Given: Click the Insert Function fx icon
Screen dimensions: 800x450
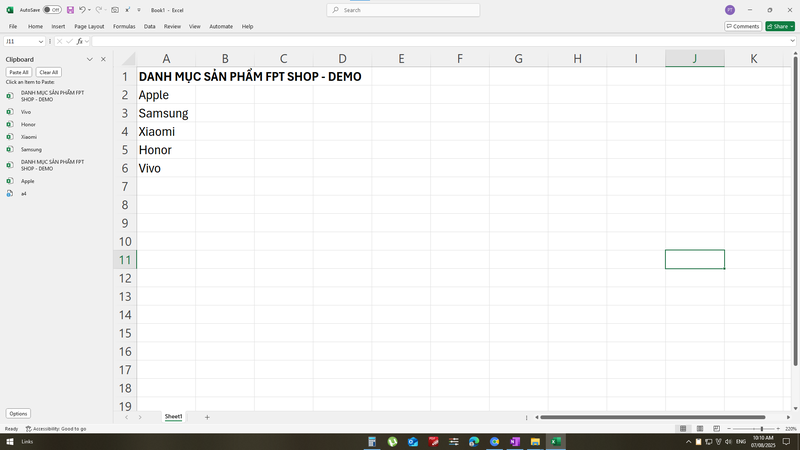Looking at the screenshot, I should [x=80, y=41].
